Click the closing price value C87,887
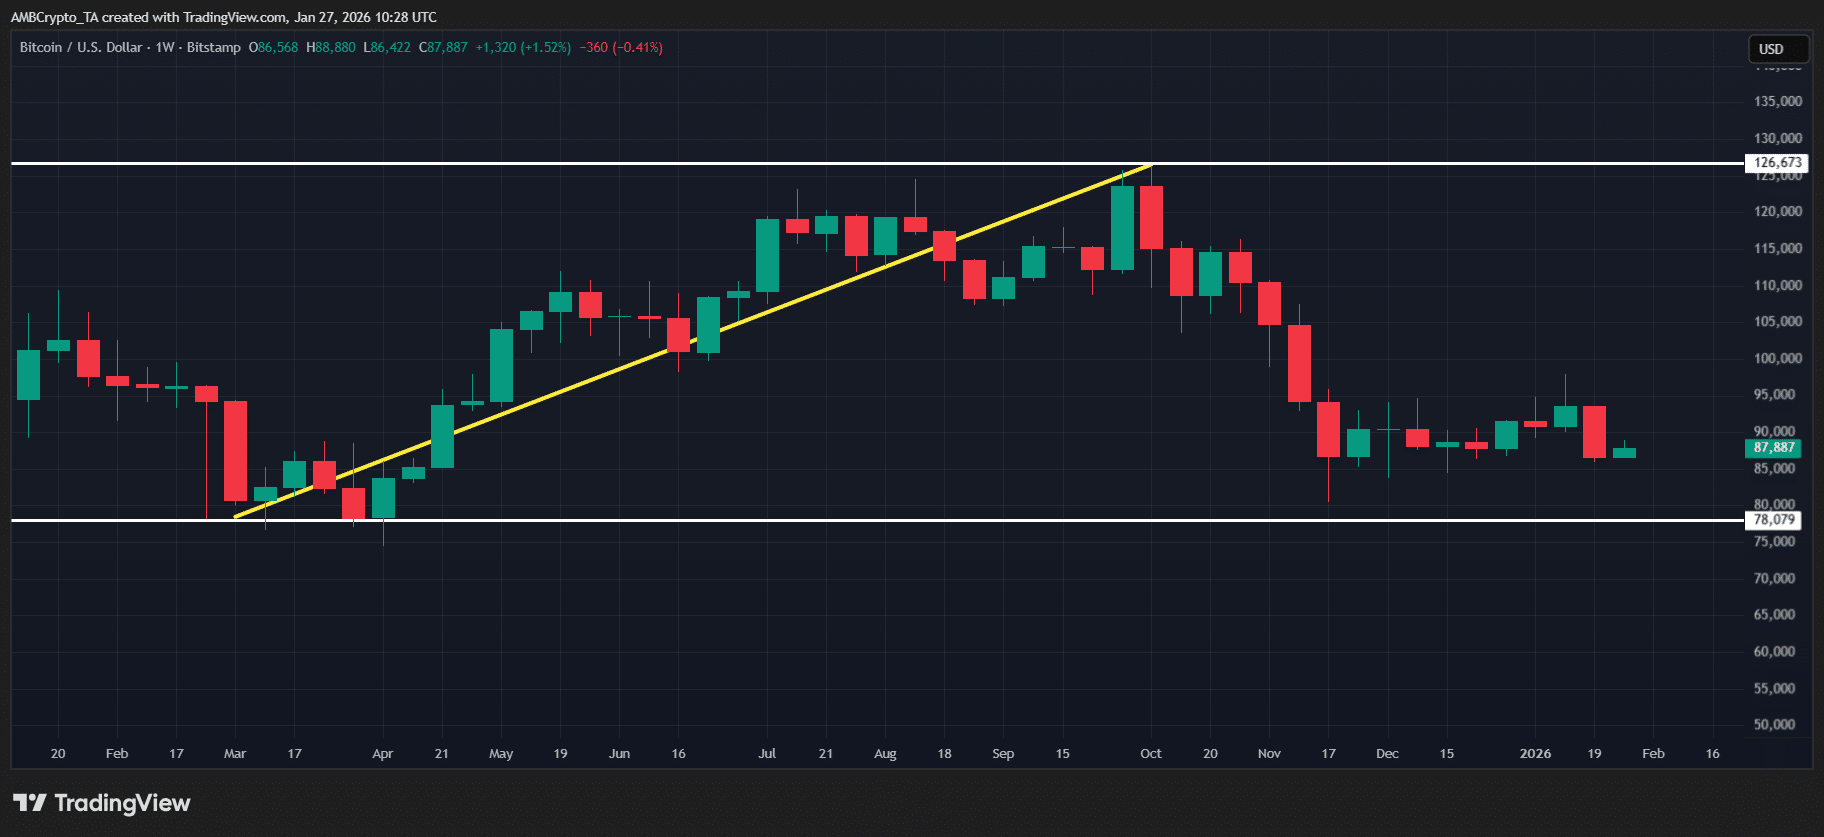Image resolution: width=1824 pixels, height=837 pixels. [x=443, y=47]
